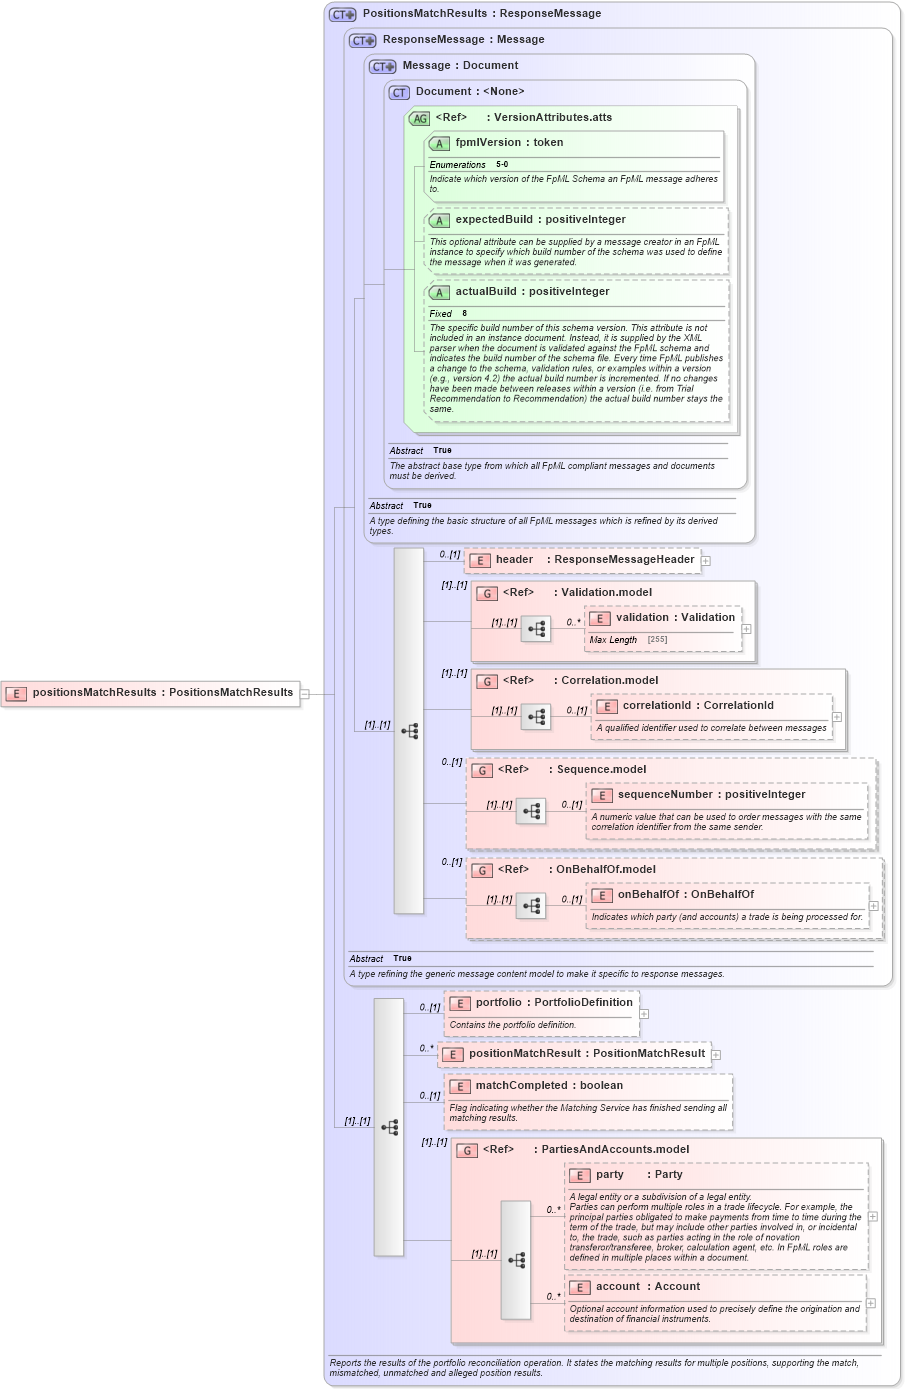
Task: Expand the account : Account node
Action: (x=871, y=1303)
